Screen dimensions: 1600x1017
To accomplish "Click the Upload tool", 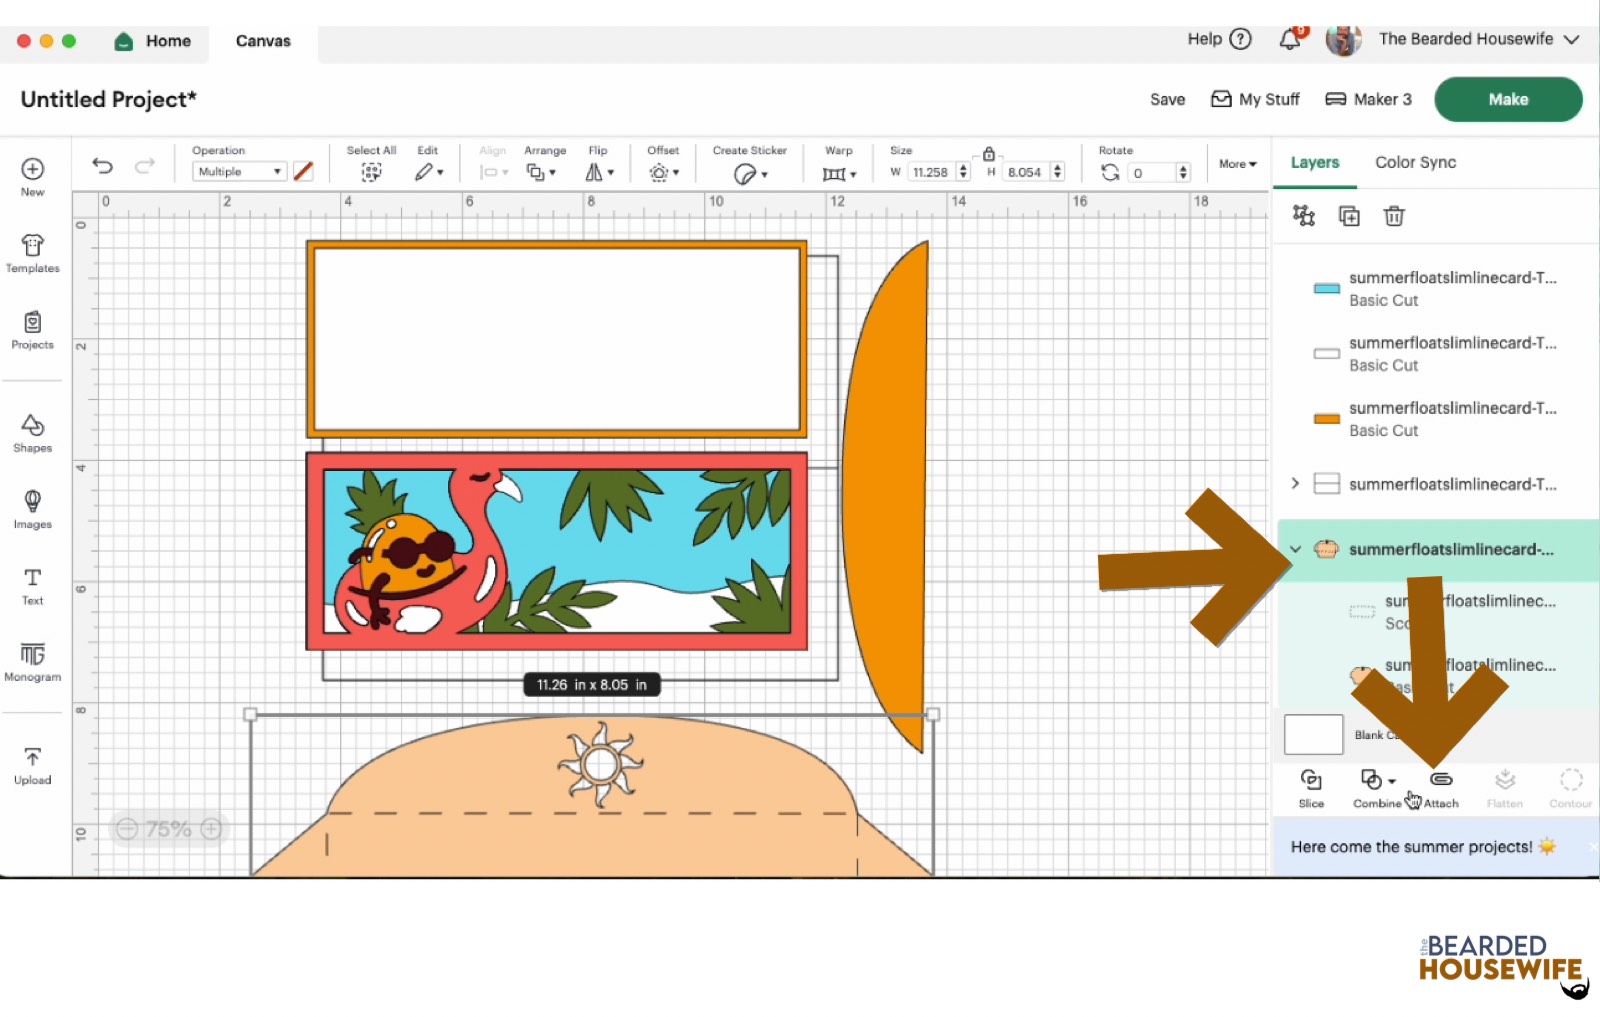I will pos(32,763).
